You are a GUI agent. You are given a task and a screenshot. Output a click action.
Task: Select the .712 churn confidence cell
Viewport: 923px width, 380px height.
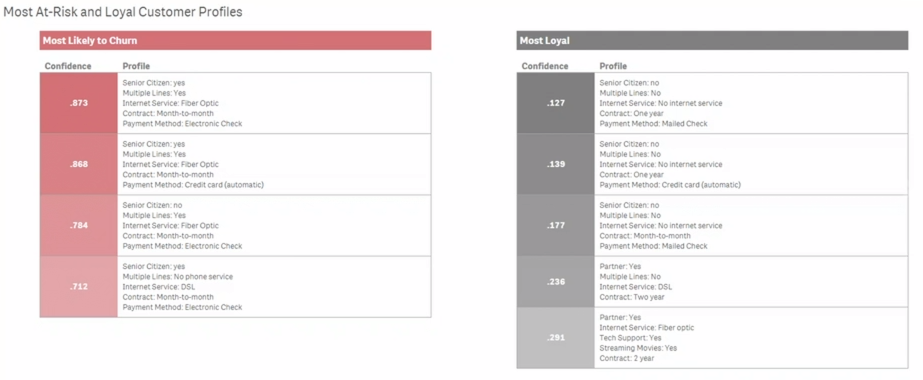(79, 286)
